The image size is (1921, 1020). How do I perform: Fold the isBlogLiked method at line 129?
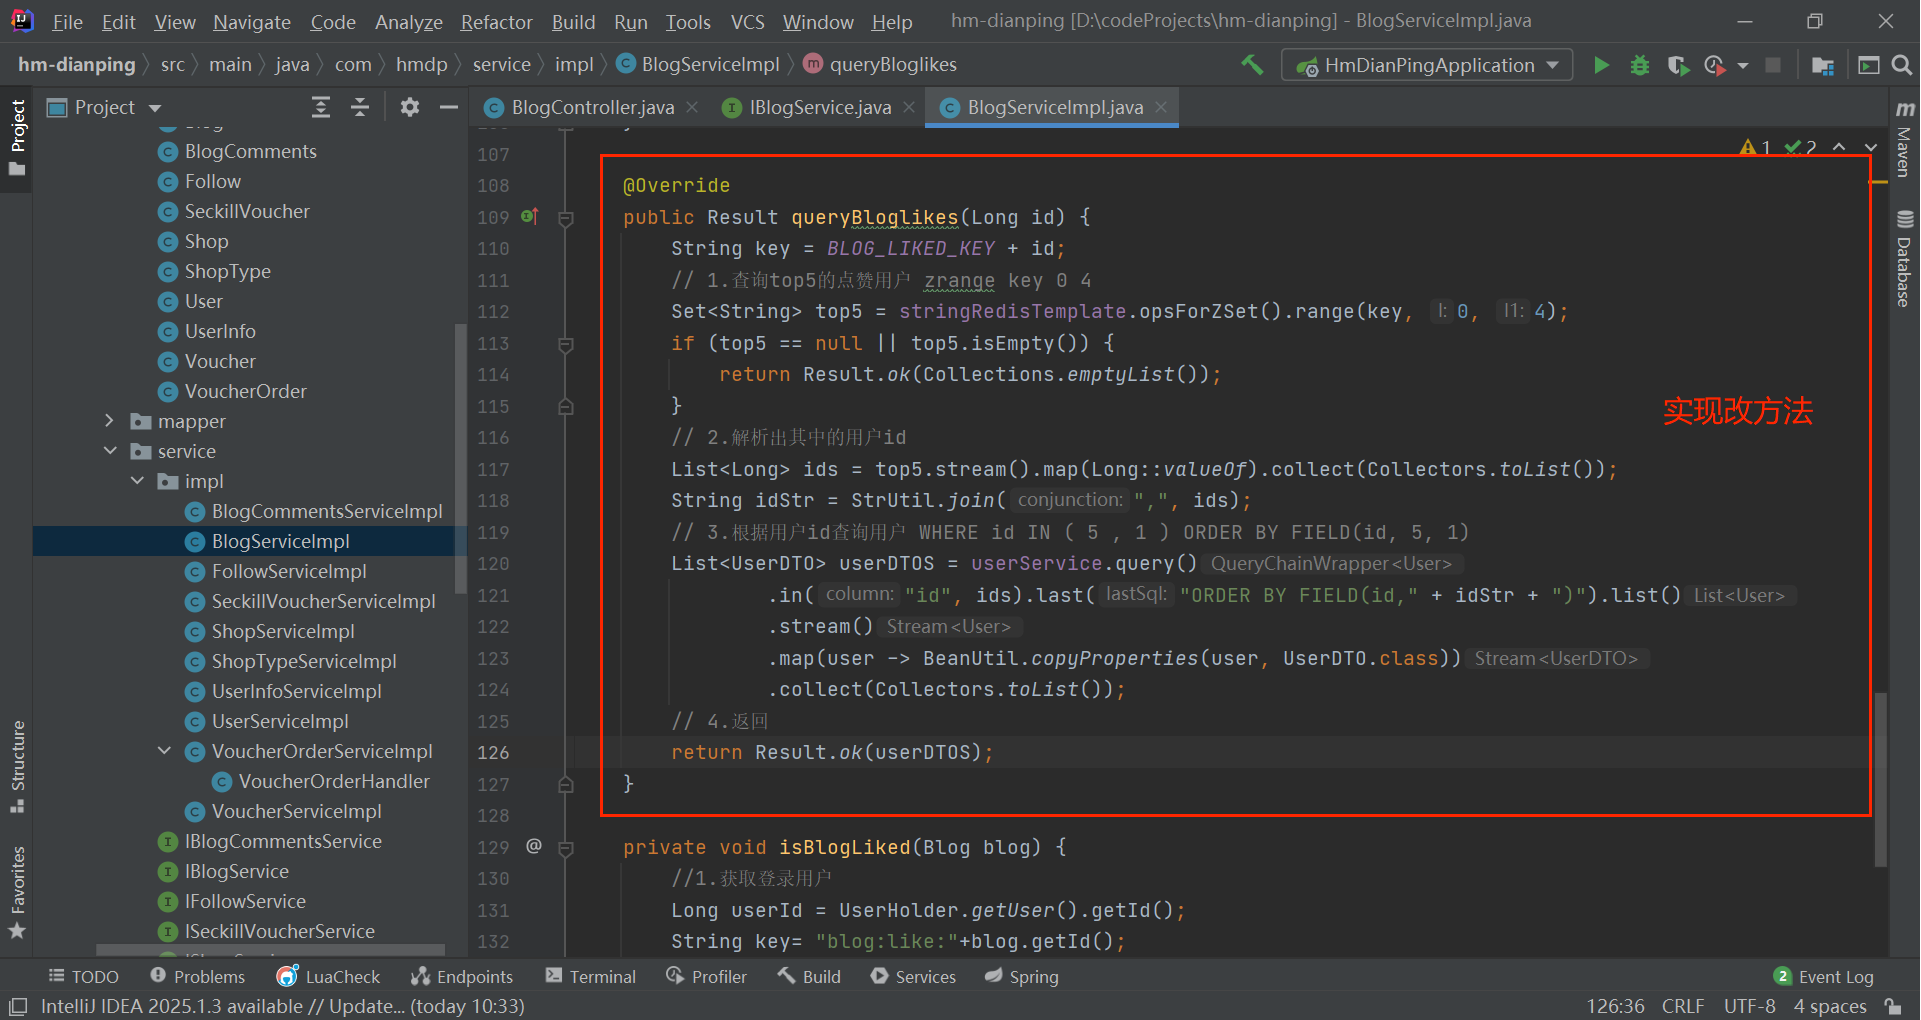565,848
